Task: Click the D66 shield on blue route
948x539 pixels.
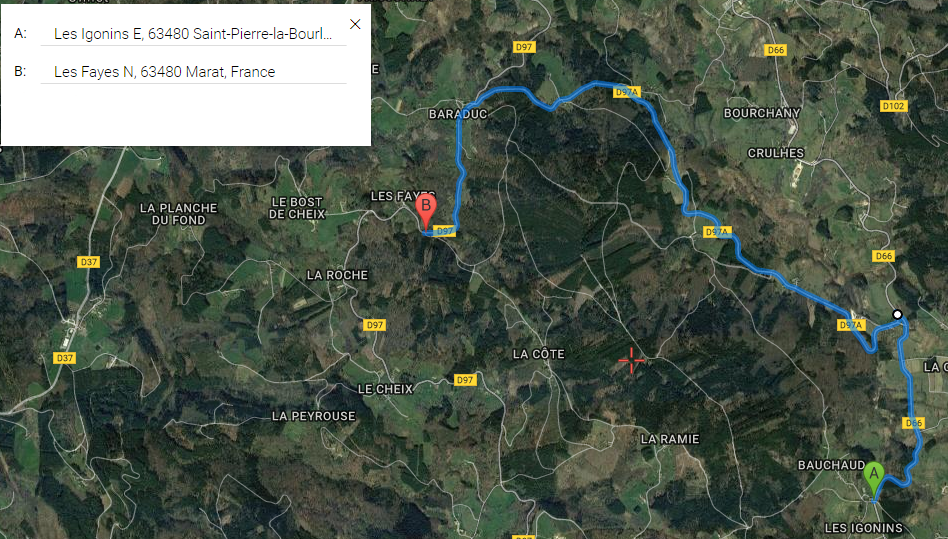Action: pyautogui.click(x=913, y=423)
